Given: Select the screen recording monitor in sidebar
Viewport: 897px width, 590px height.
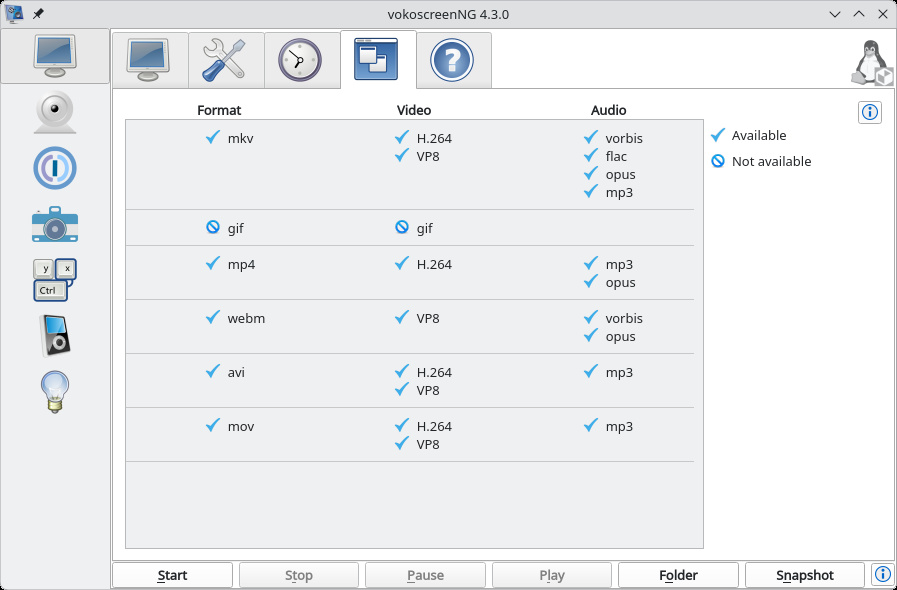Looking at the screenshot, I should pyautogui.click(x=55, y=56).
